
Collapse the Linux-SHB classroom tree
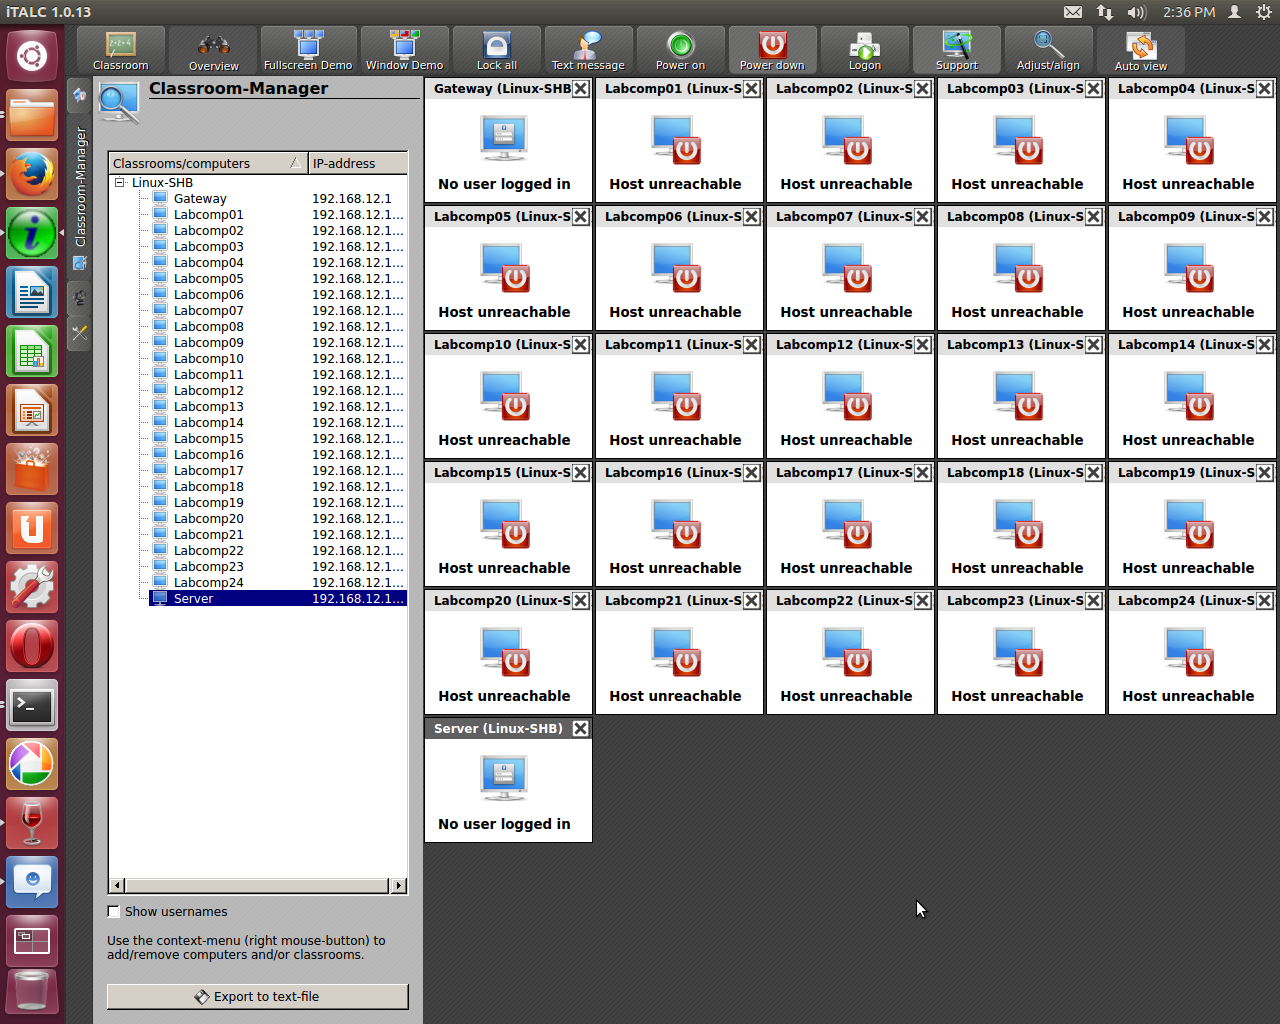(x=120, y=183)
